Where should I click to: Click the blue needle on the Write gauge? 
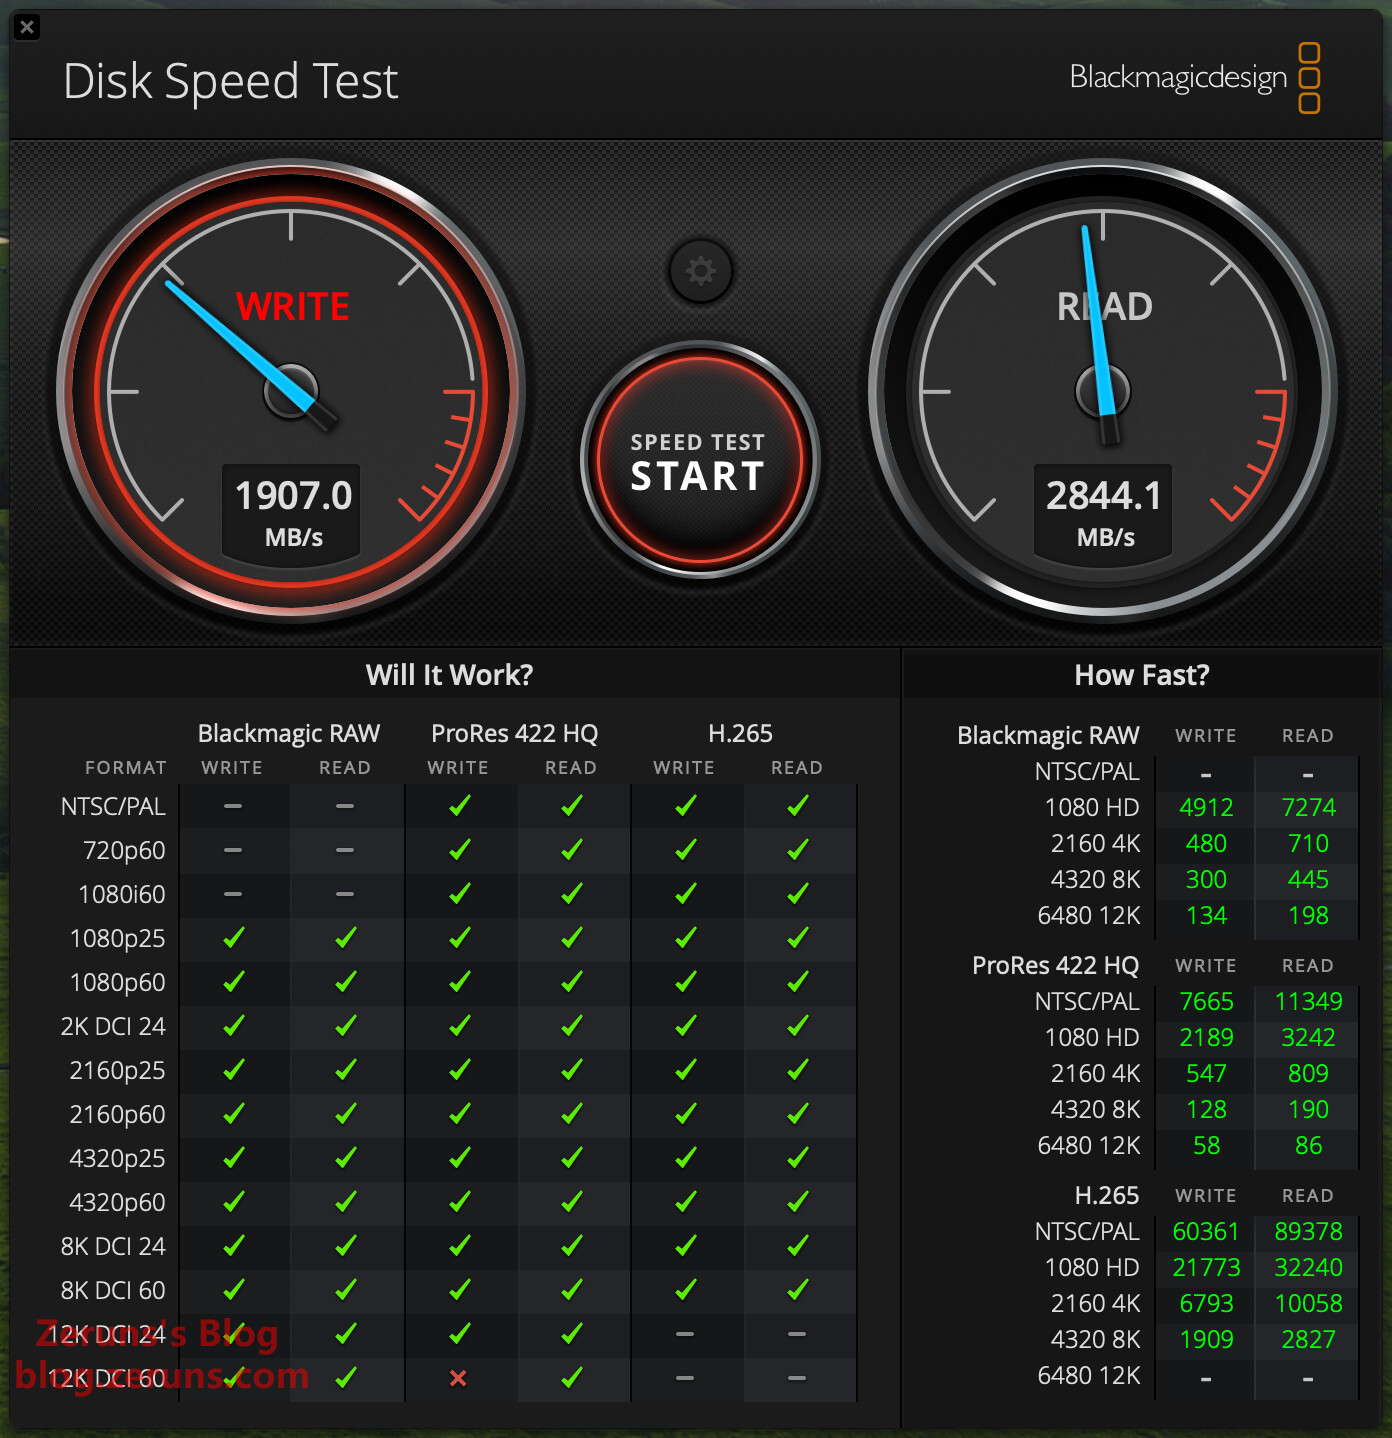coord(230,338)
